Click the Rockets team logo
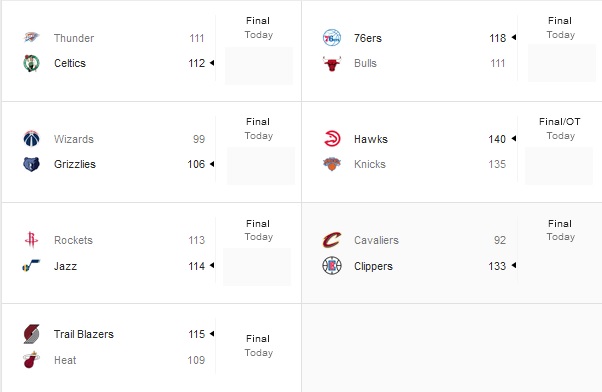Screen dimensions: 602x392 (x=31, y=240)
